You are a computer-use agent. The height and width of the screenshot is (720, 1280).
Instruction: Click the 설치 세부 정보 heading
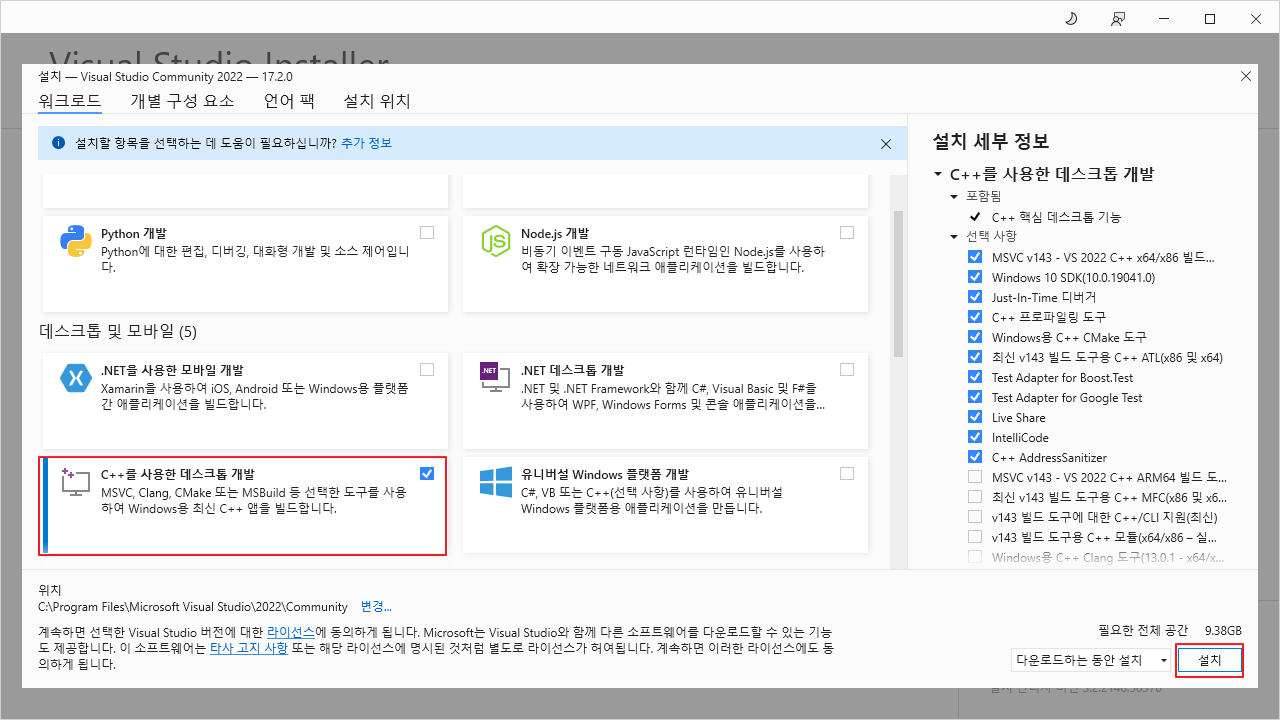point(990,141)
